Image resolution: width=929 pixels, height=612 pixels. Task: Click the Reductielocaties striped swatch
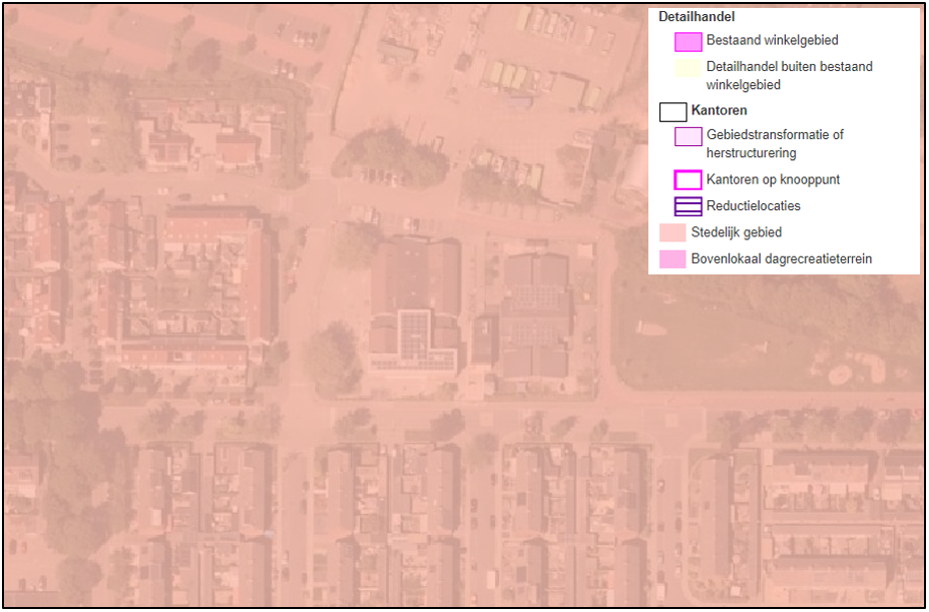click(x=688, y=206)
